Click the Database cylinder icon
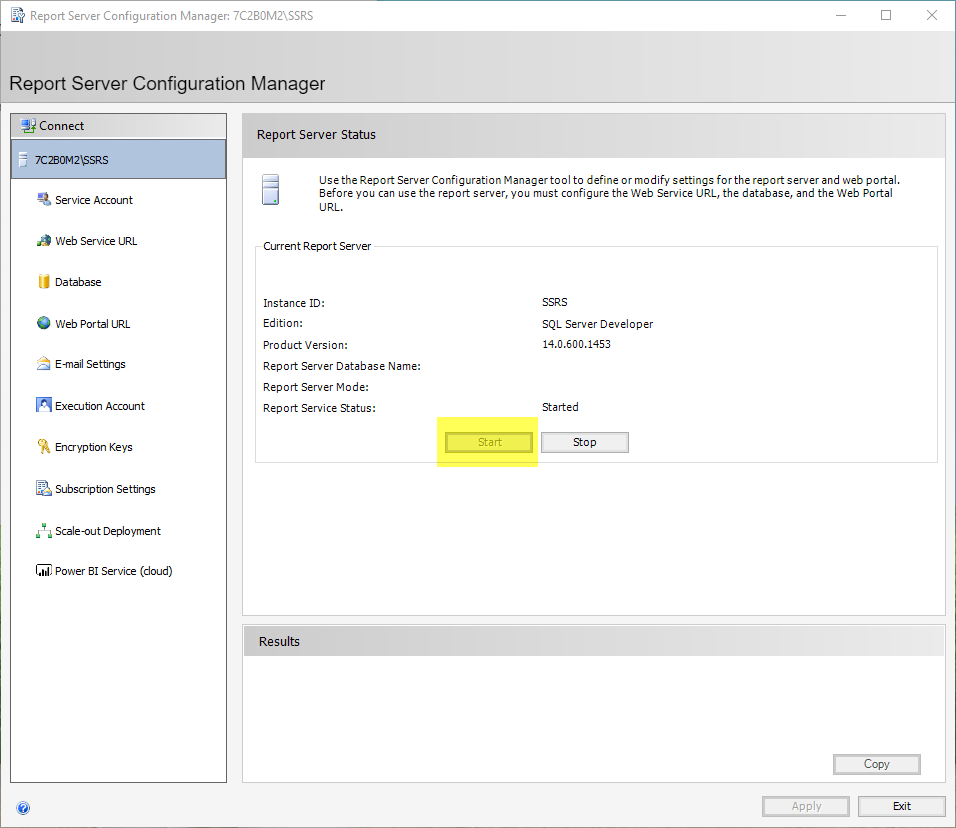 point(44,282)
